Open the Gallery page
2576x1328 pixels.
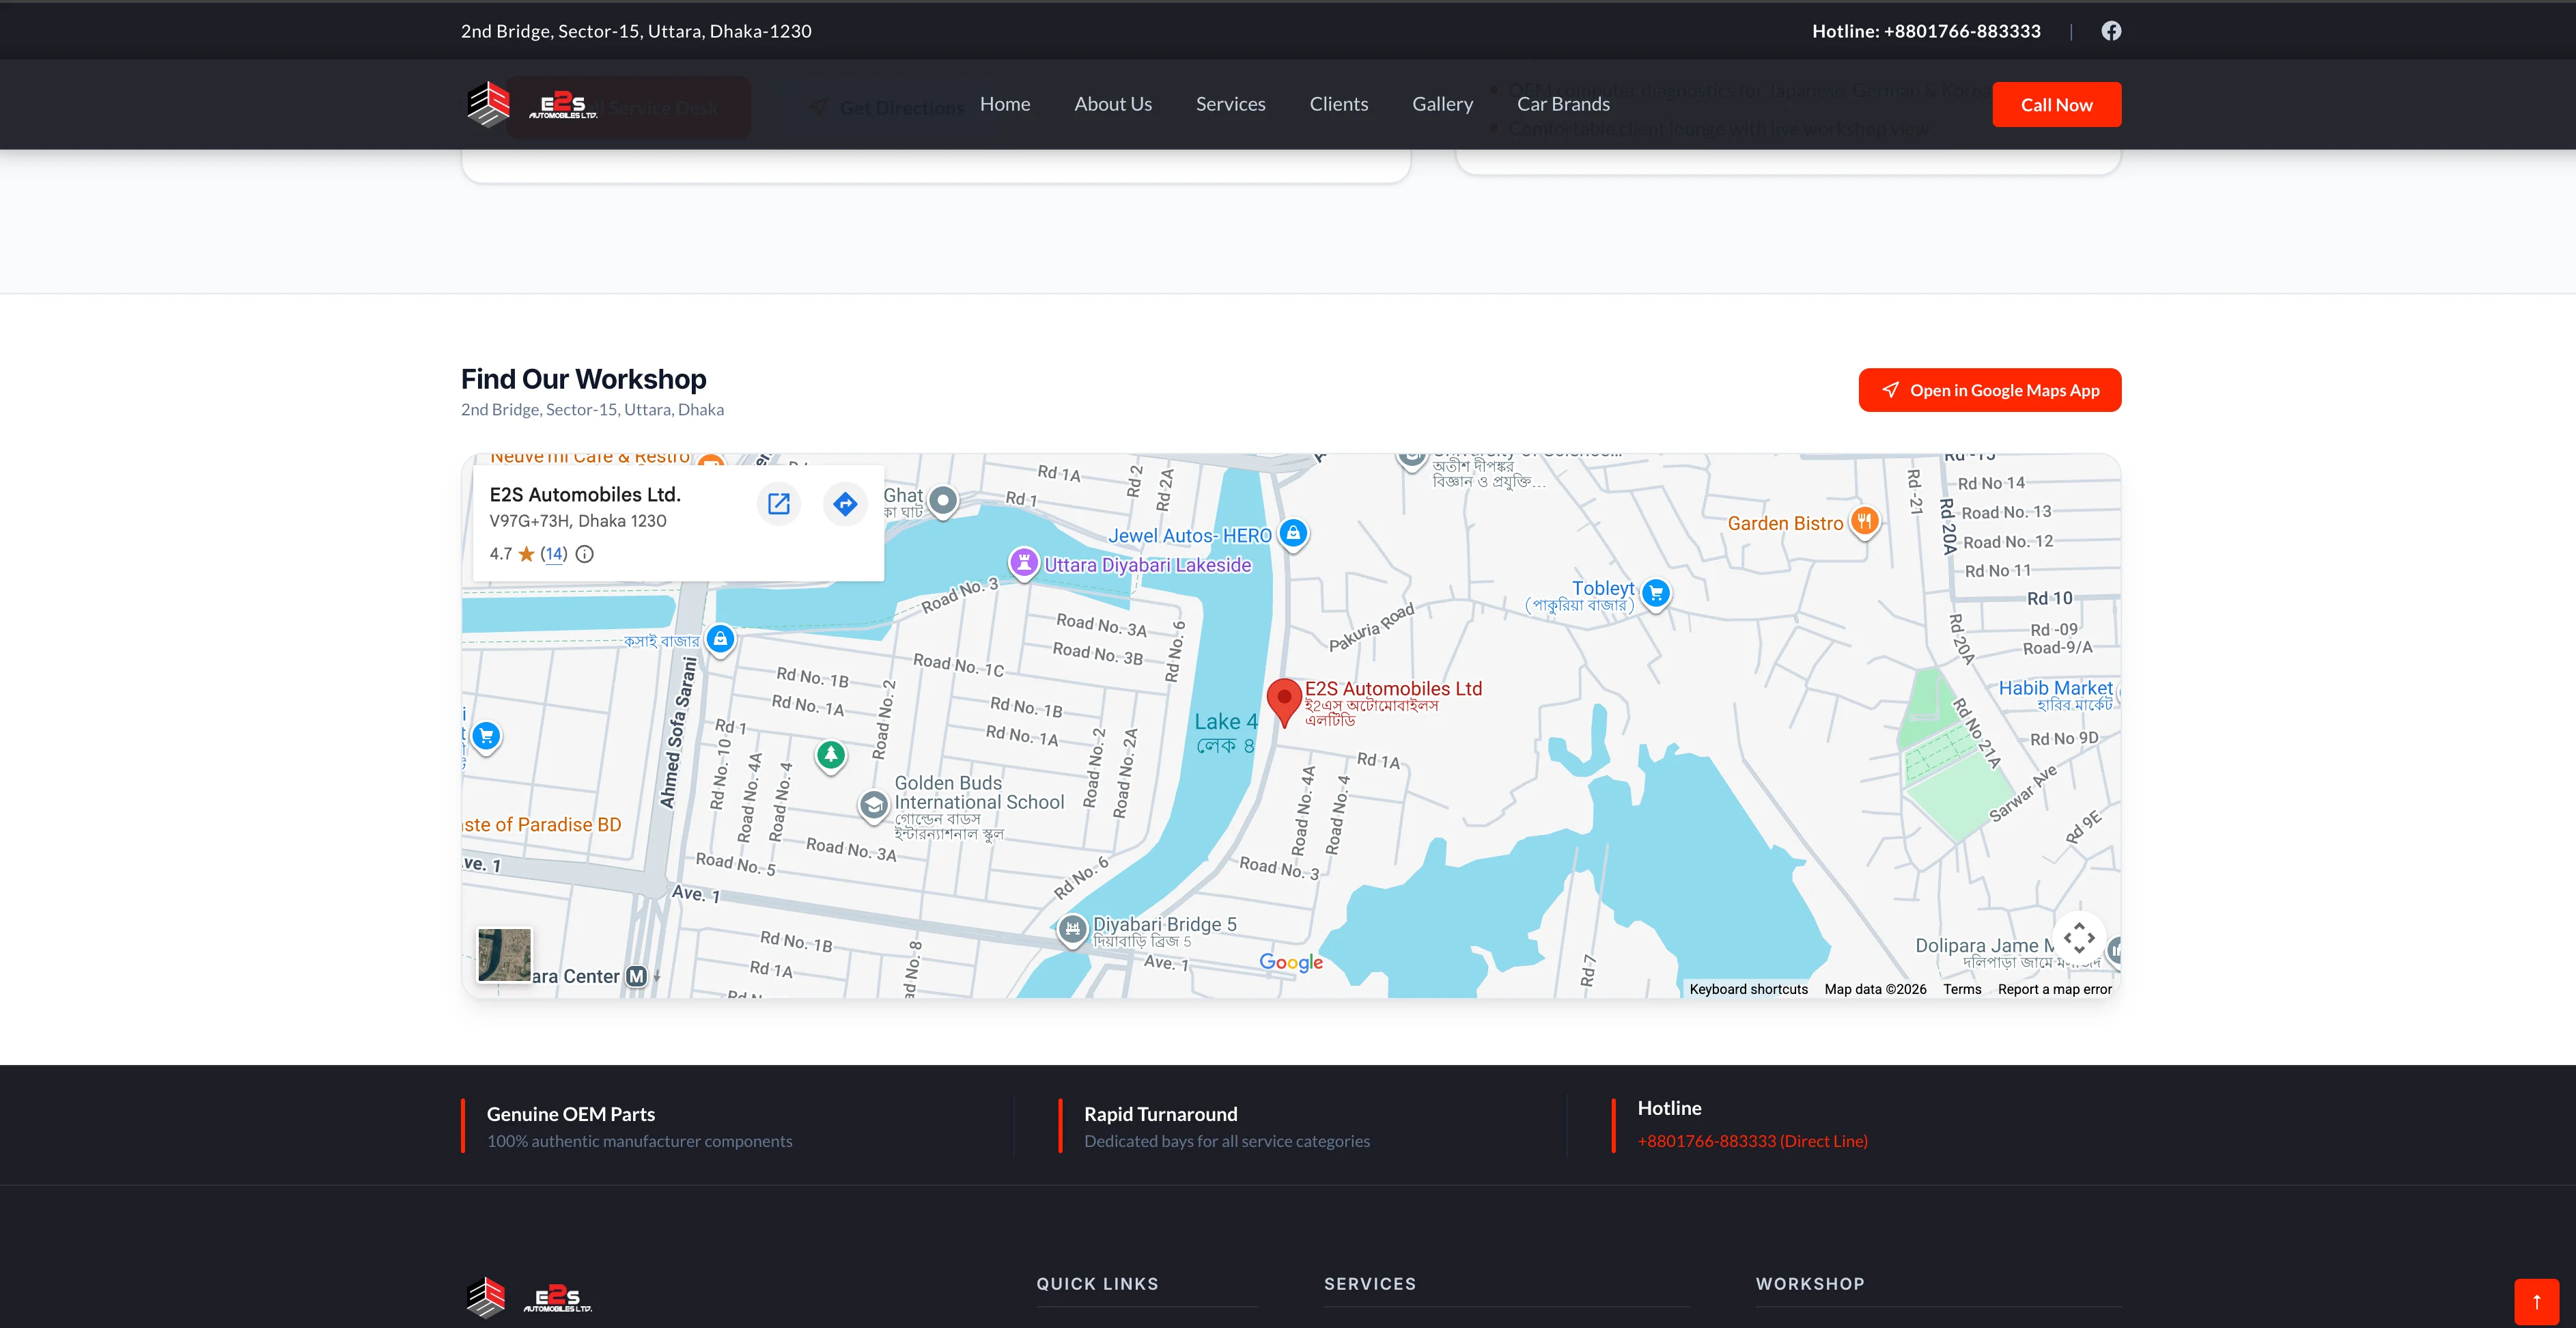click(x=1442, y=104)
